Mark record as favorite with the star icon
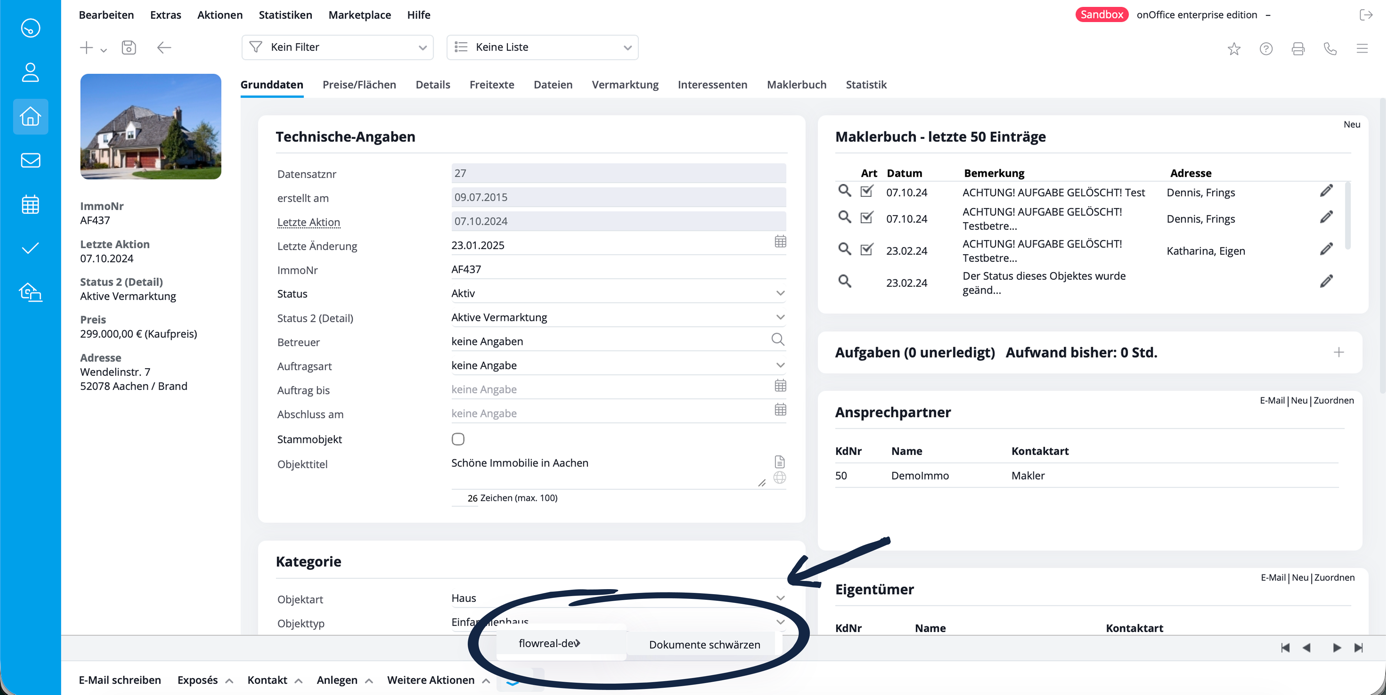This screenshot has width=1386, height=695. pos(1234,49)
